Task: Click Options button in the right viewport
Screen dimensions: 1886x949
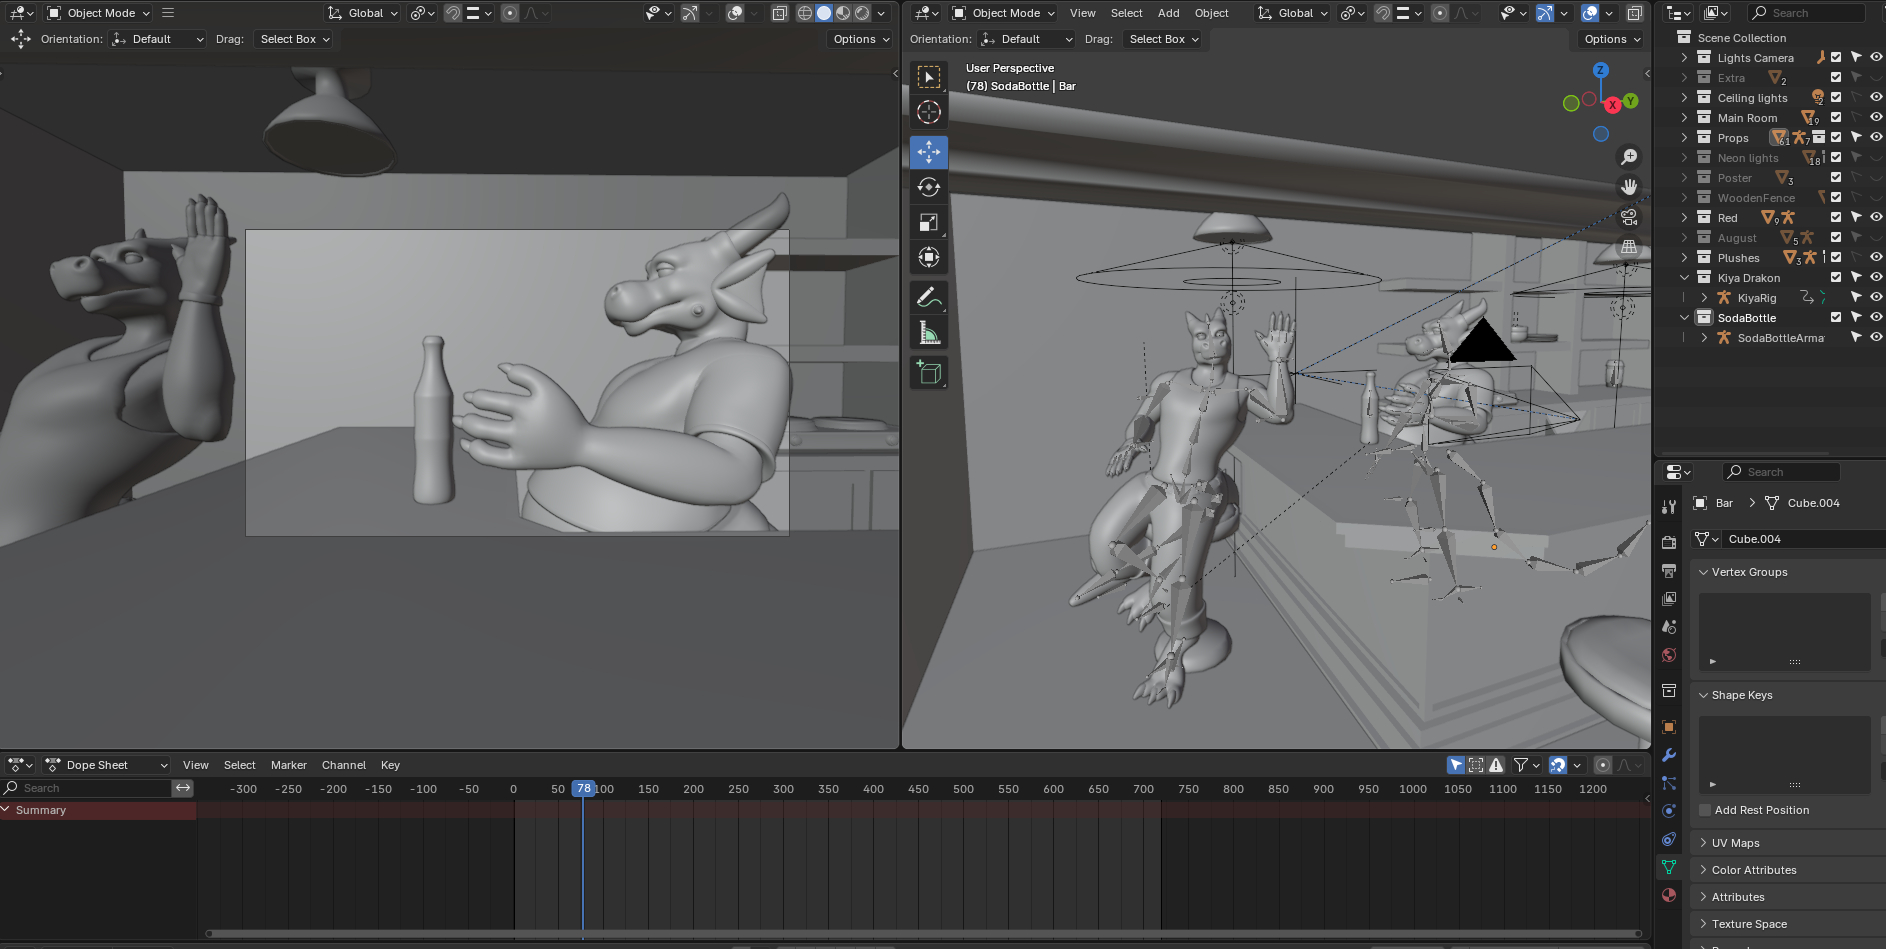Action: (x=1612, y=39)
